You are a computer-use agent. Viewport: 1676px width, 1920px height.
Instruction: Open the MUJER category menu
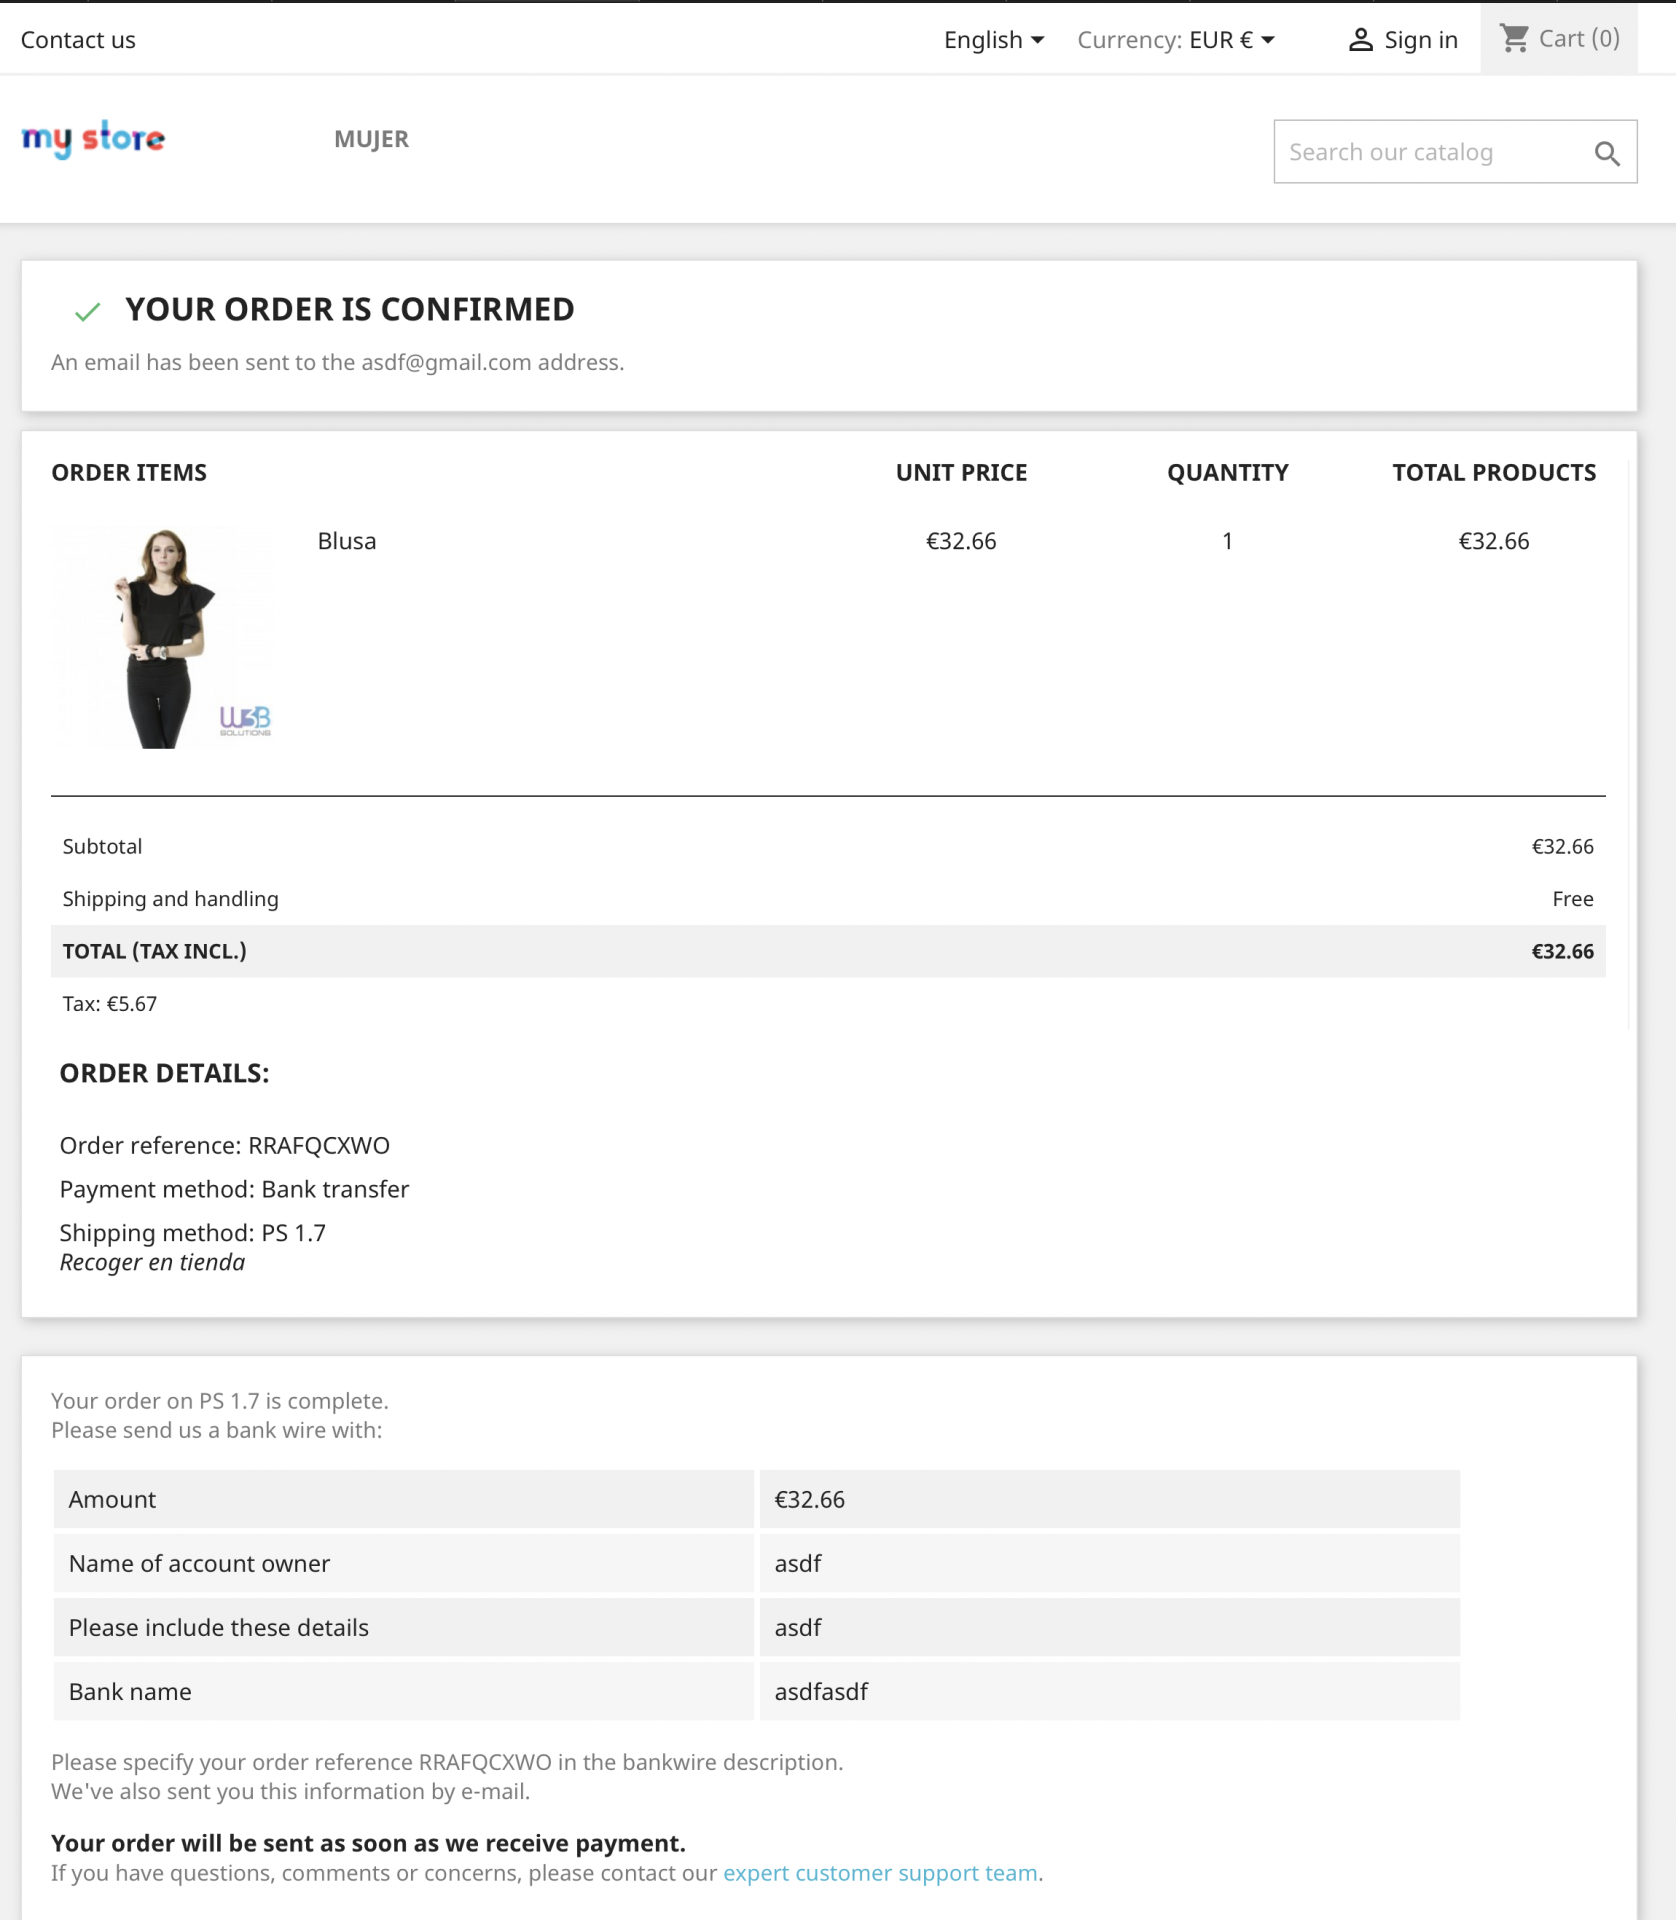pyautogui.click(x=371, y=139)
